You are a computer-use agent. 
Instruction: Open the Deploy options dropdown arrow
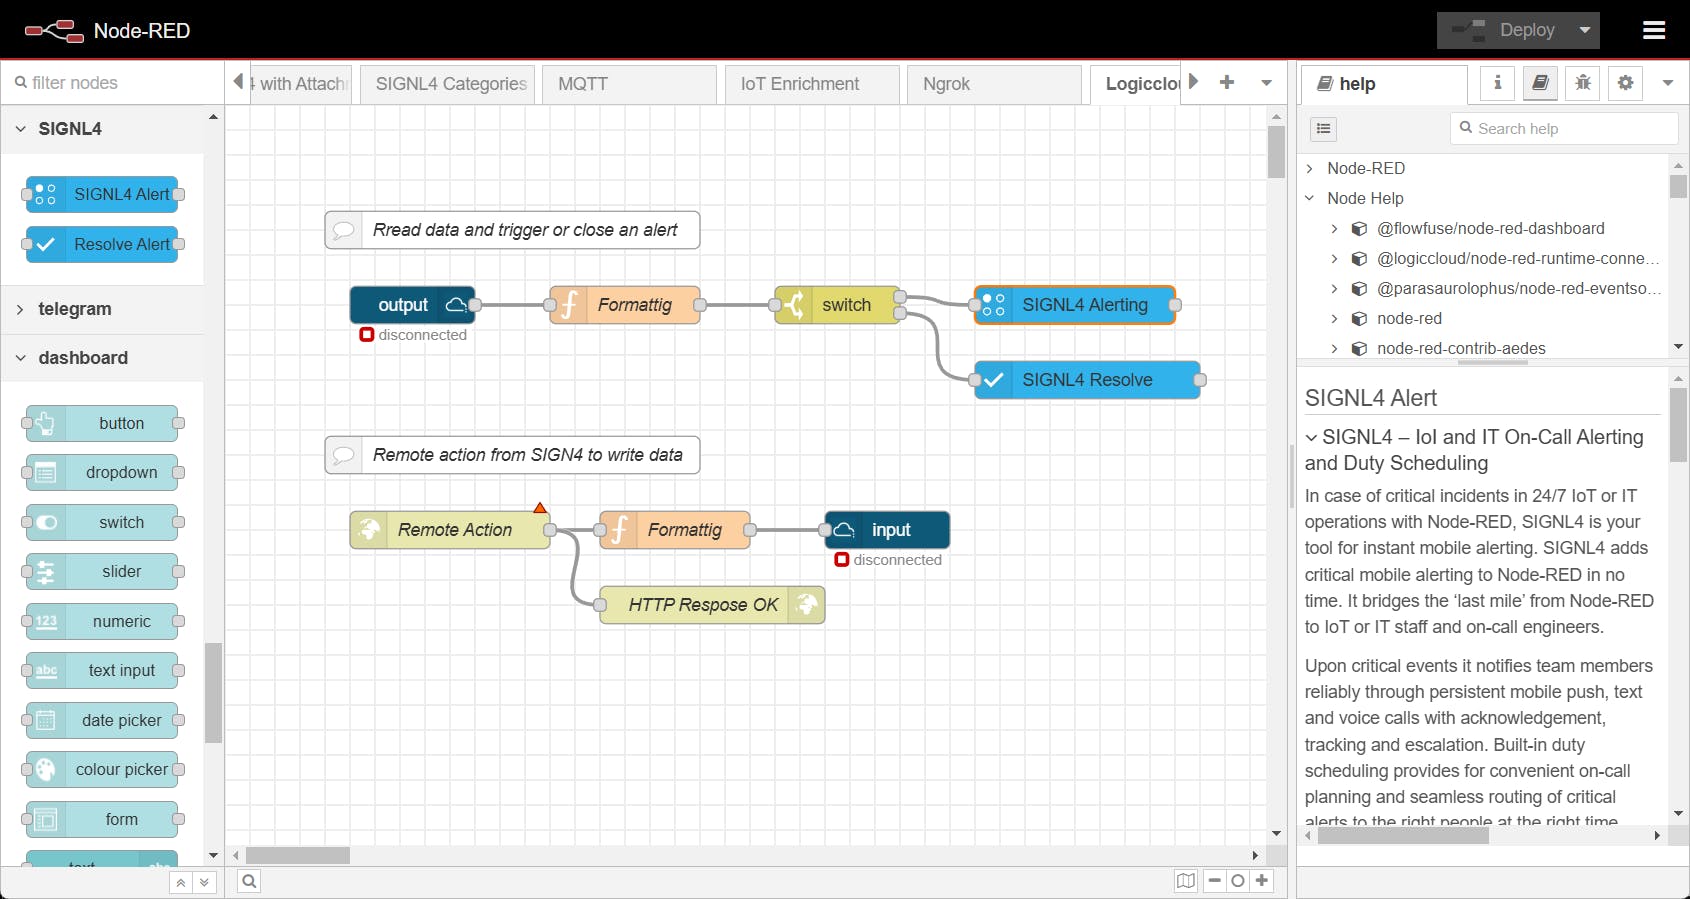(x=1585, y=31)
